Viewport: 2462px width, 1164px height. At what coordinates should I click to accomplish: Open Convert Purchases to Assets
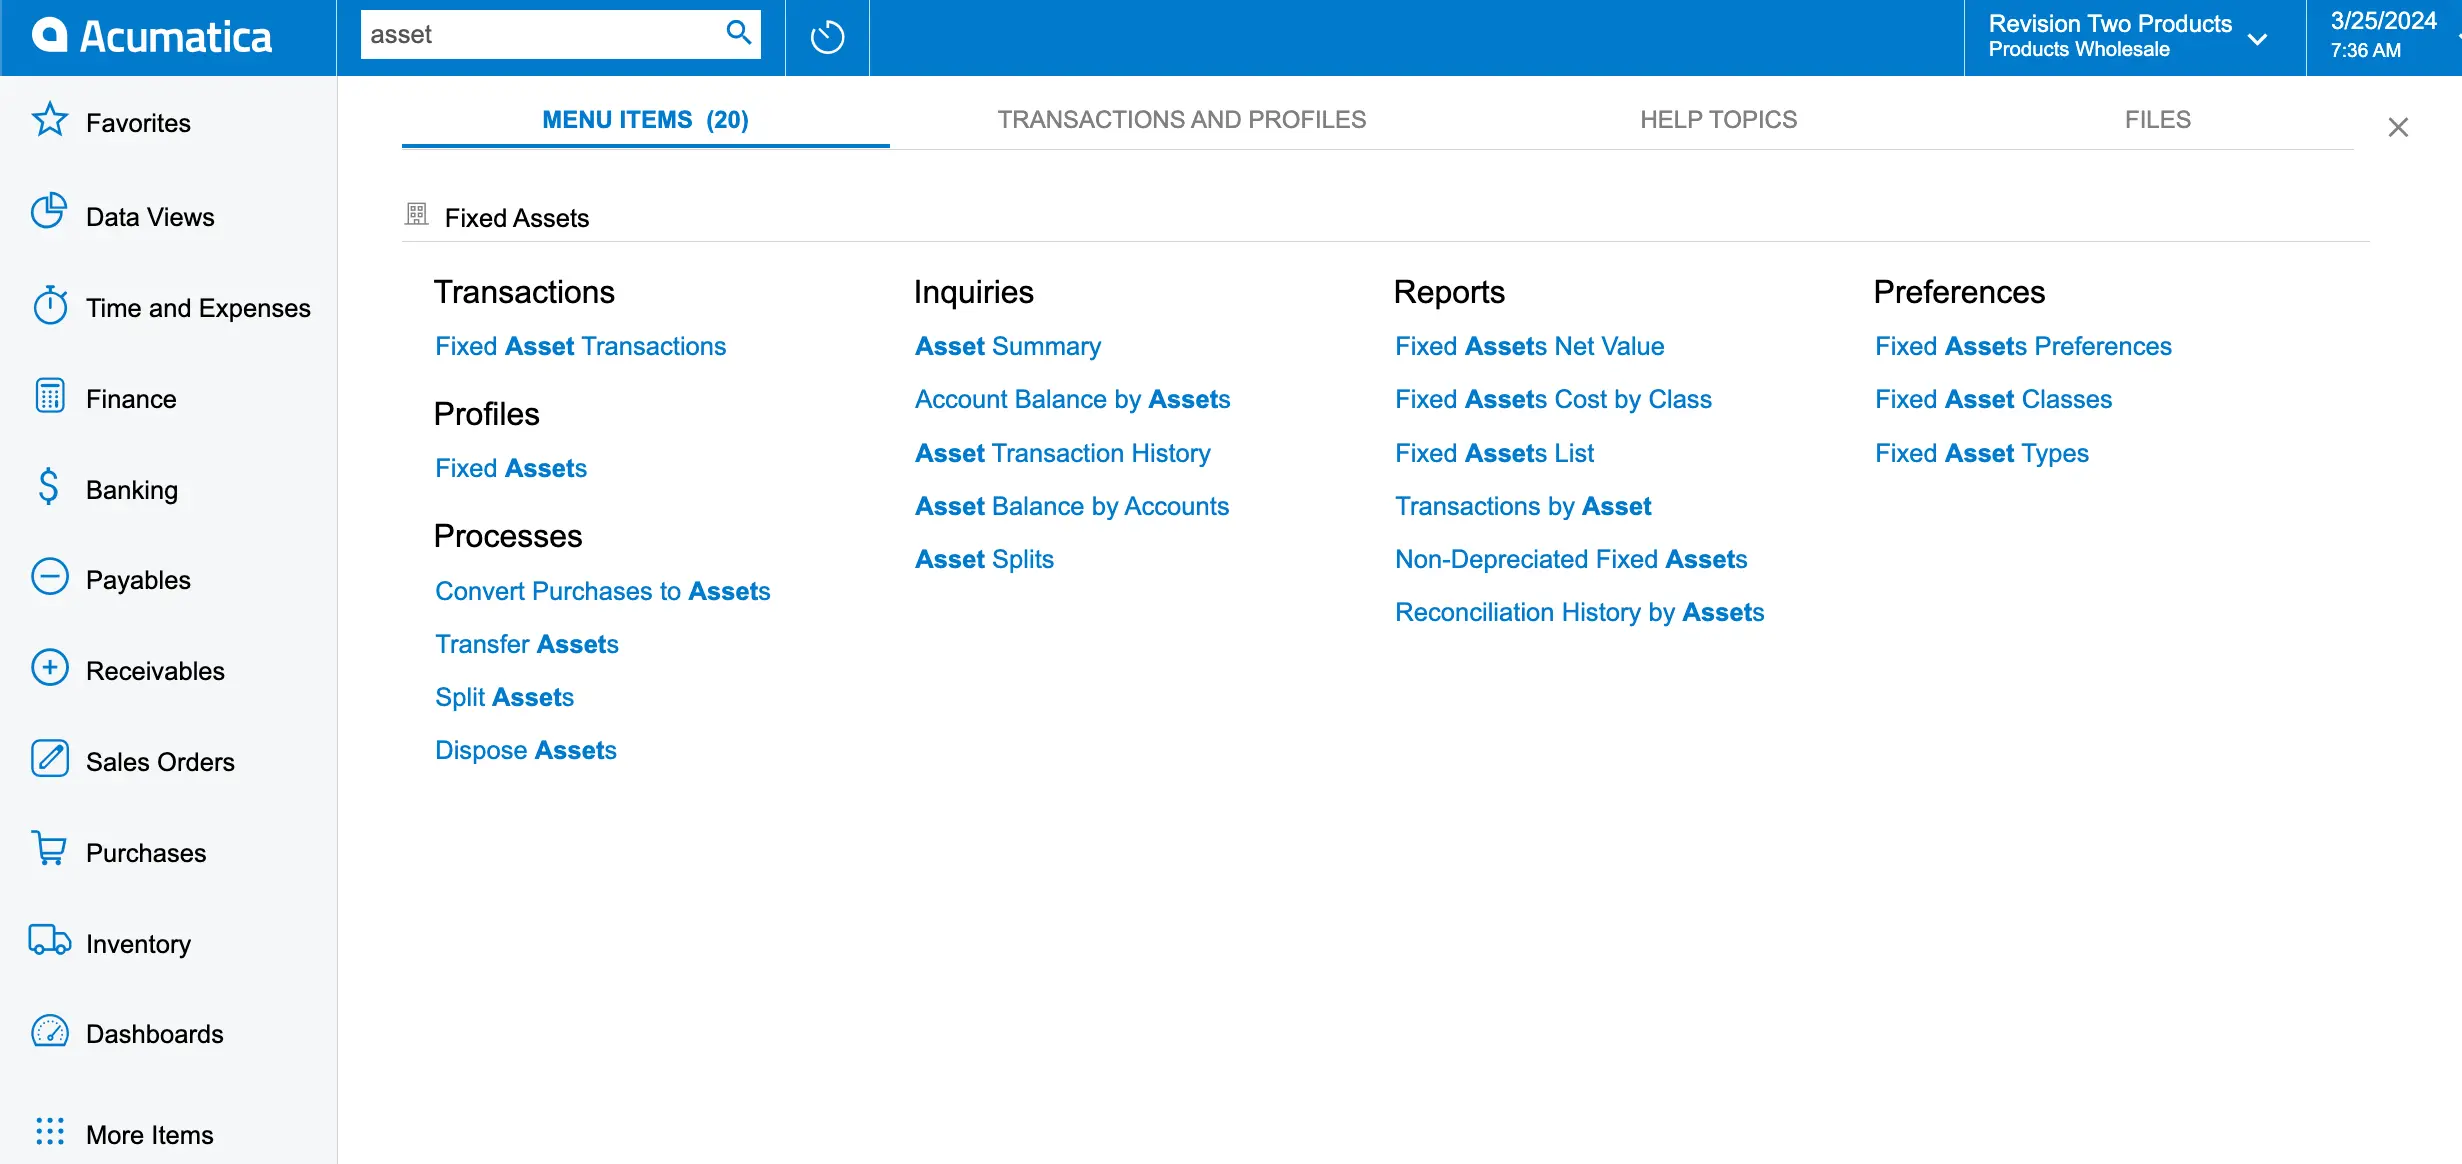pyautogui.click(x=602, y=591)
